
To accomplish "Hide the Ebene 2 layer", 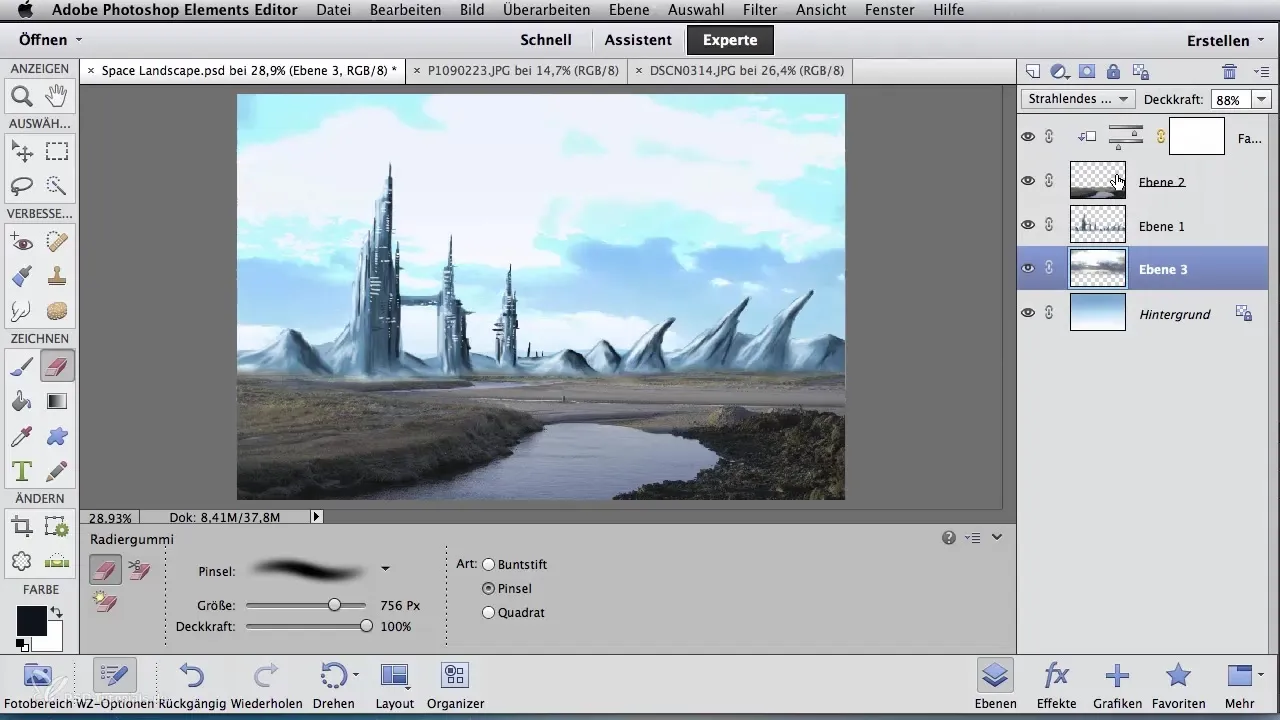I will [x=1028, y=181].
